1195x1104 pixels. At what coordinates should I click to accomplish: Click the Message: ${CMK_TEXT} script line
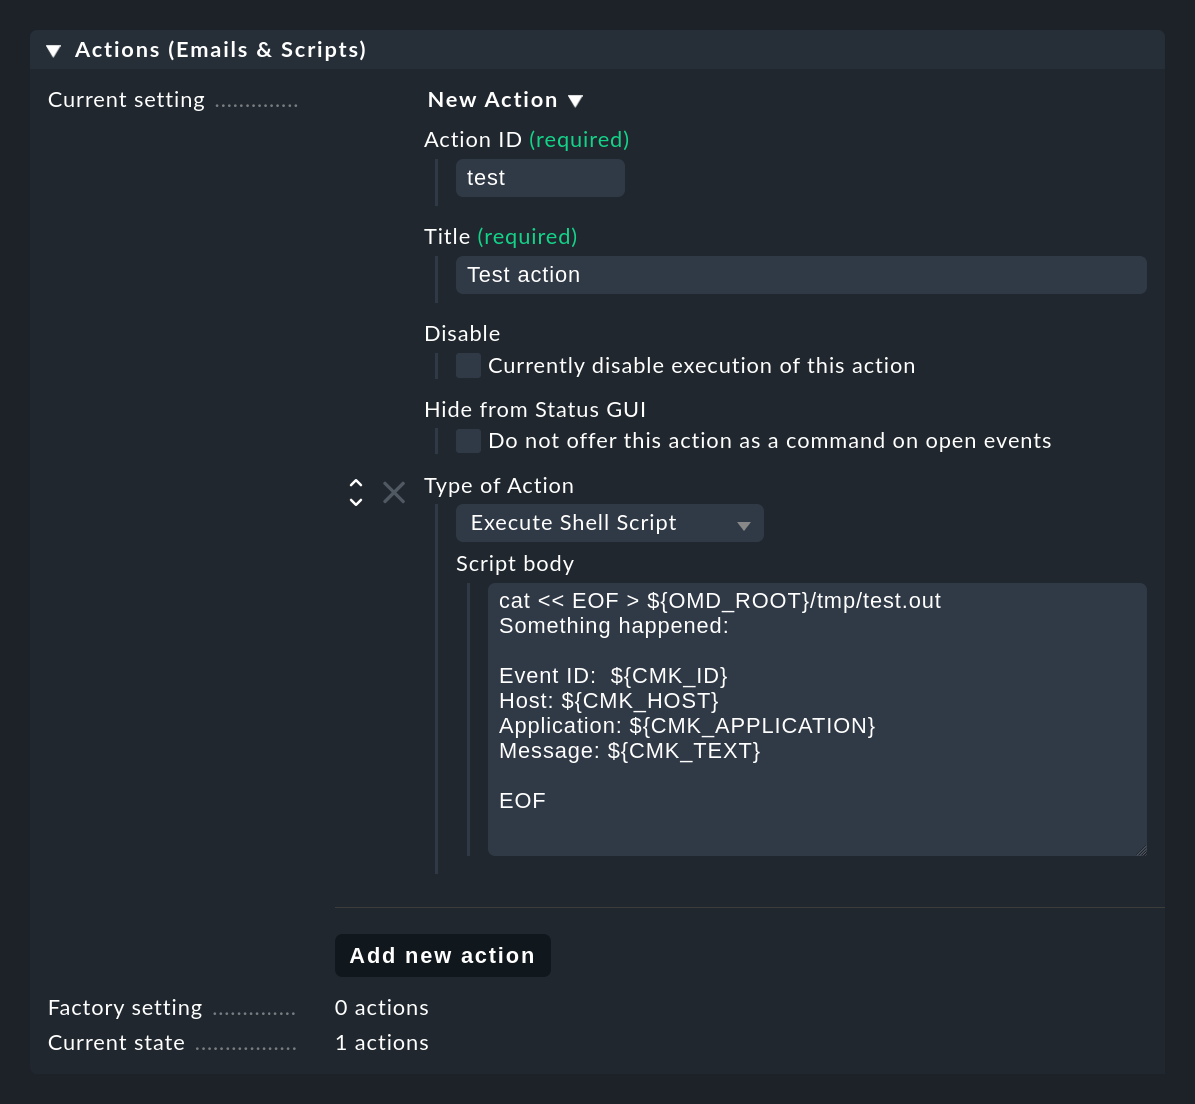629,751
